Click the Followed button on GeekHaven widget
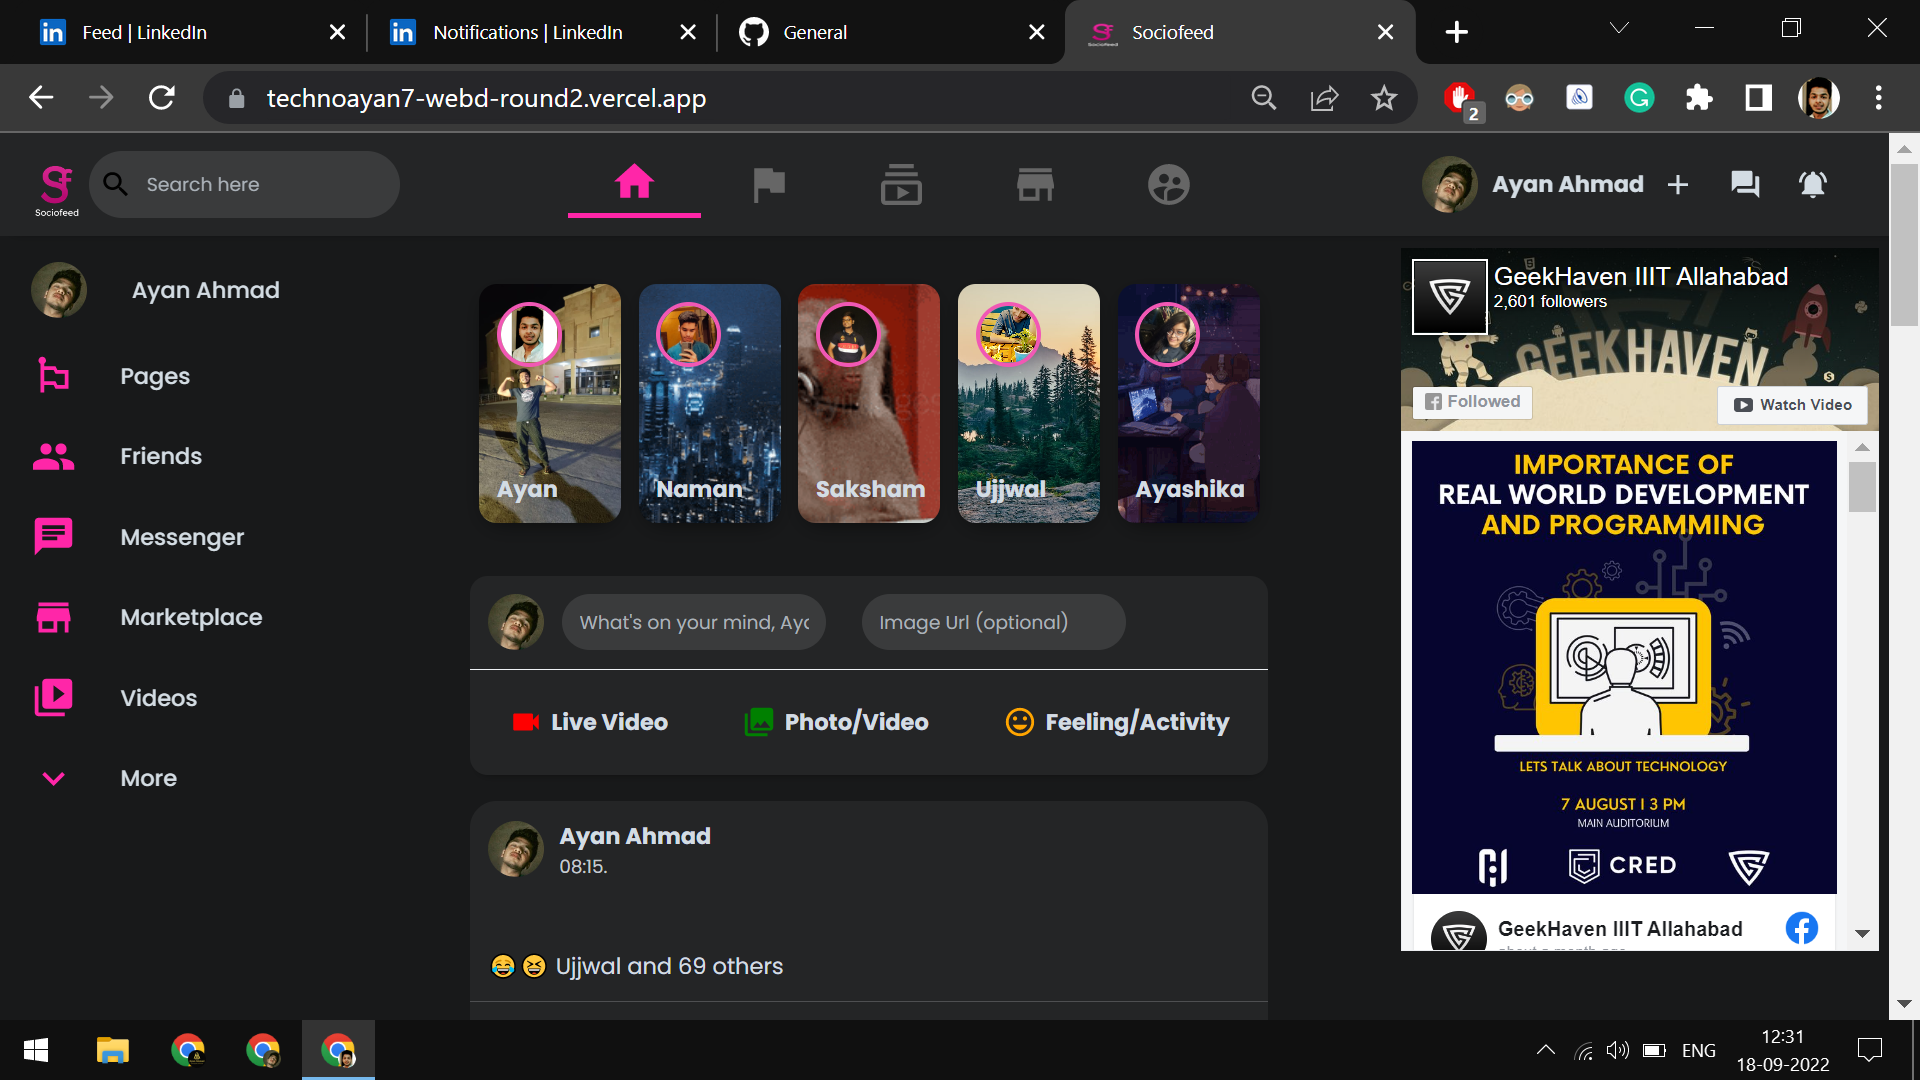This screenshot has height=1080, width=1920. [1472, 402]
